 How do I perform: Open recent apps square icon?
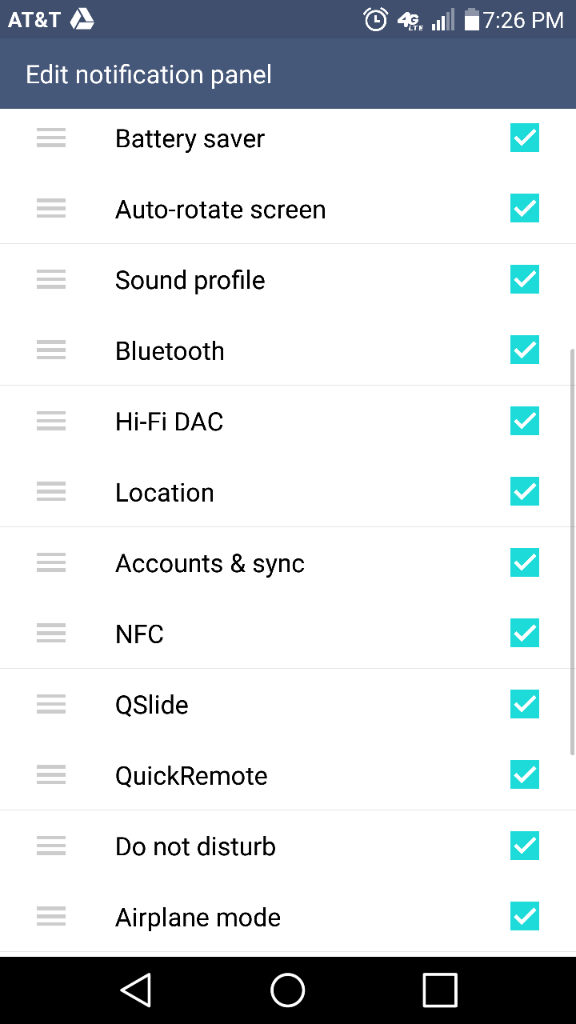click(x=440, y=990)
